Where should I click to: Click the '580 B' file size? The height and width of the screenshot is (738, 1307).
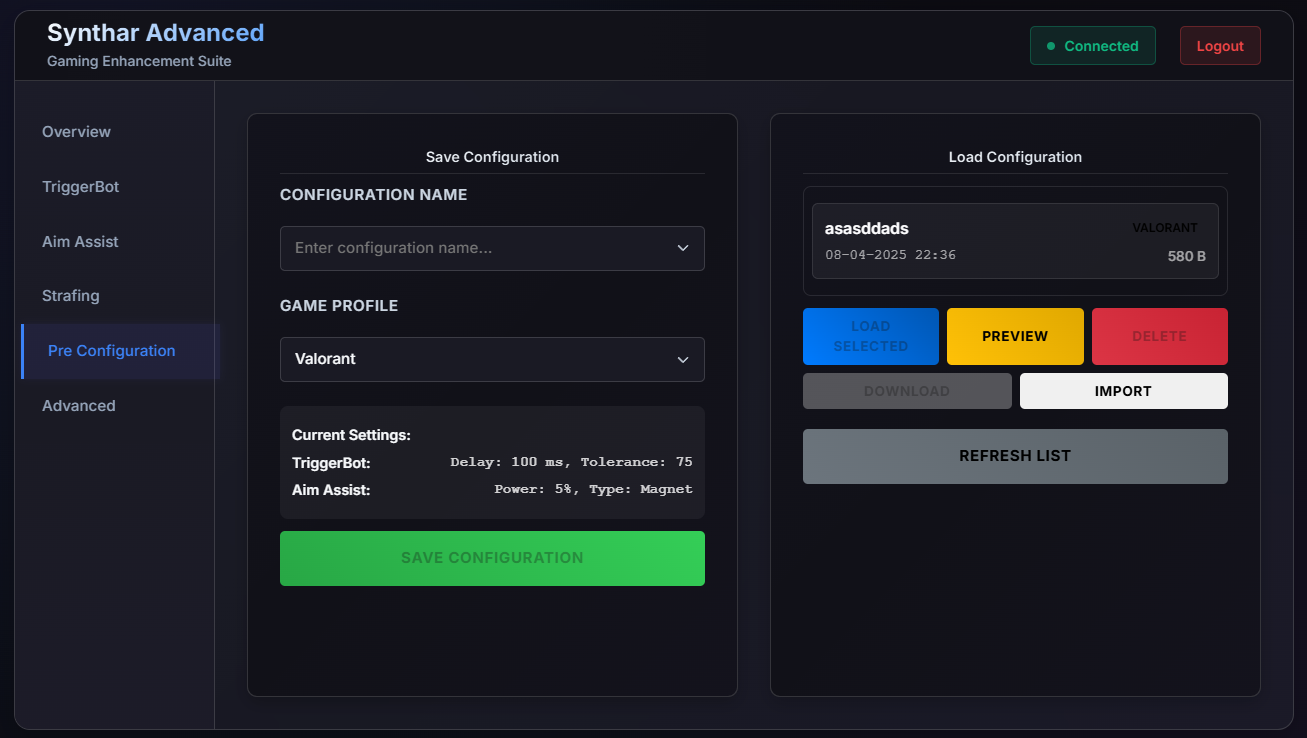(1187, 256)
